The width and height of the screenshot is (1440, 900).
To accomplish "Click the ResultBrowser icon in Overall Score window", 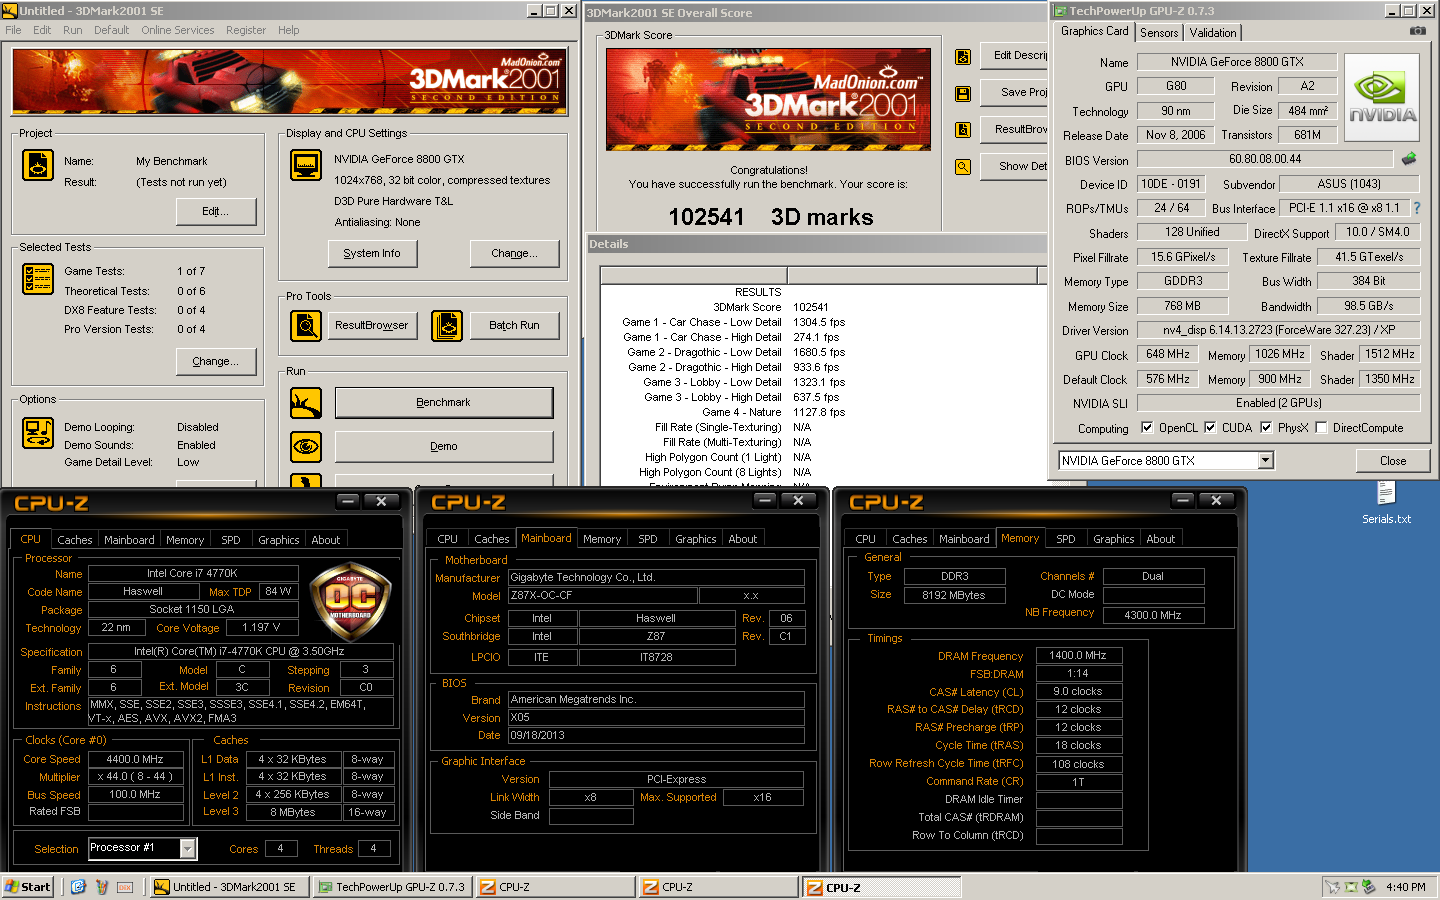I will (963, 130).
